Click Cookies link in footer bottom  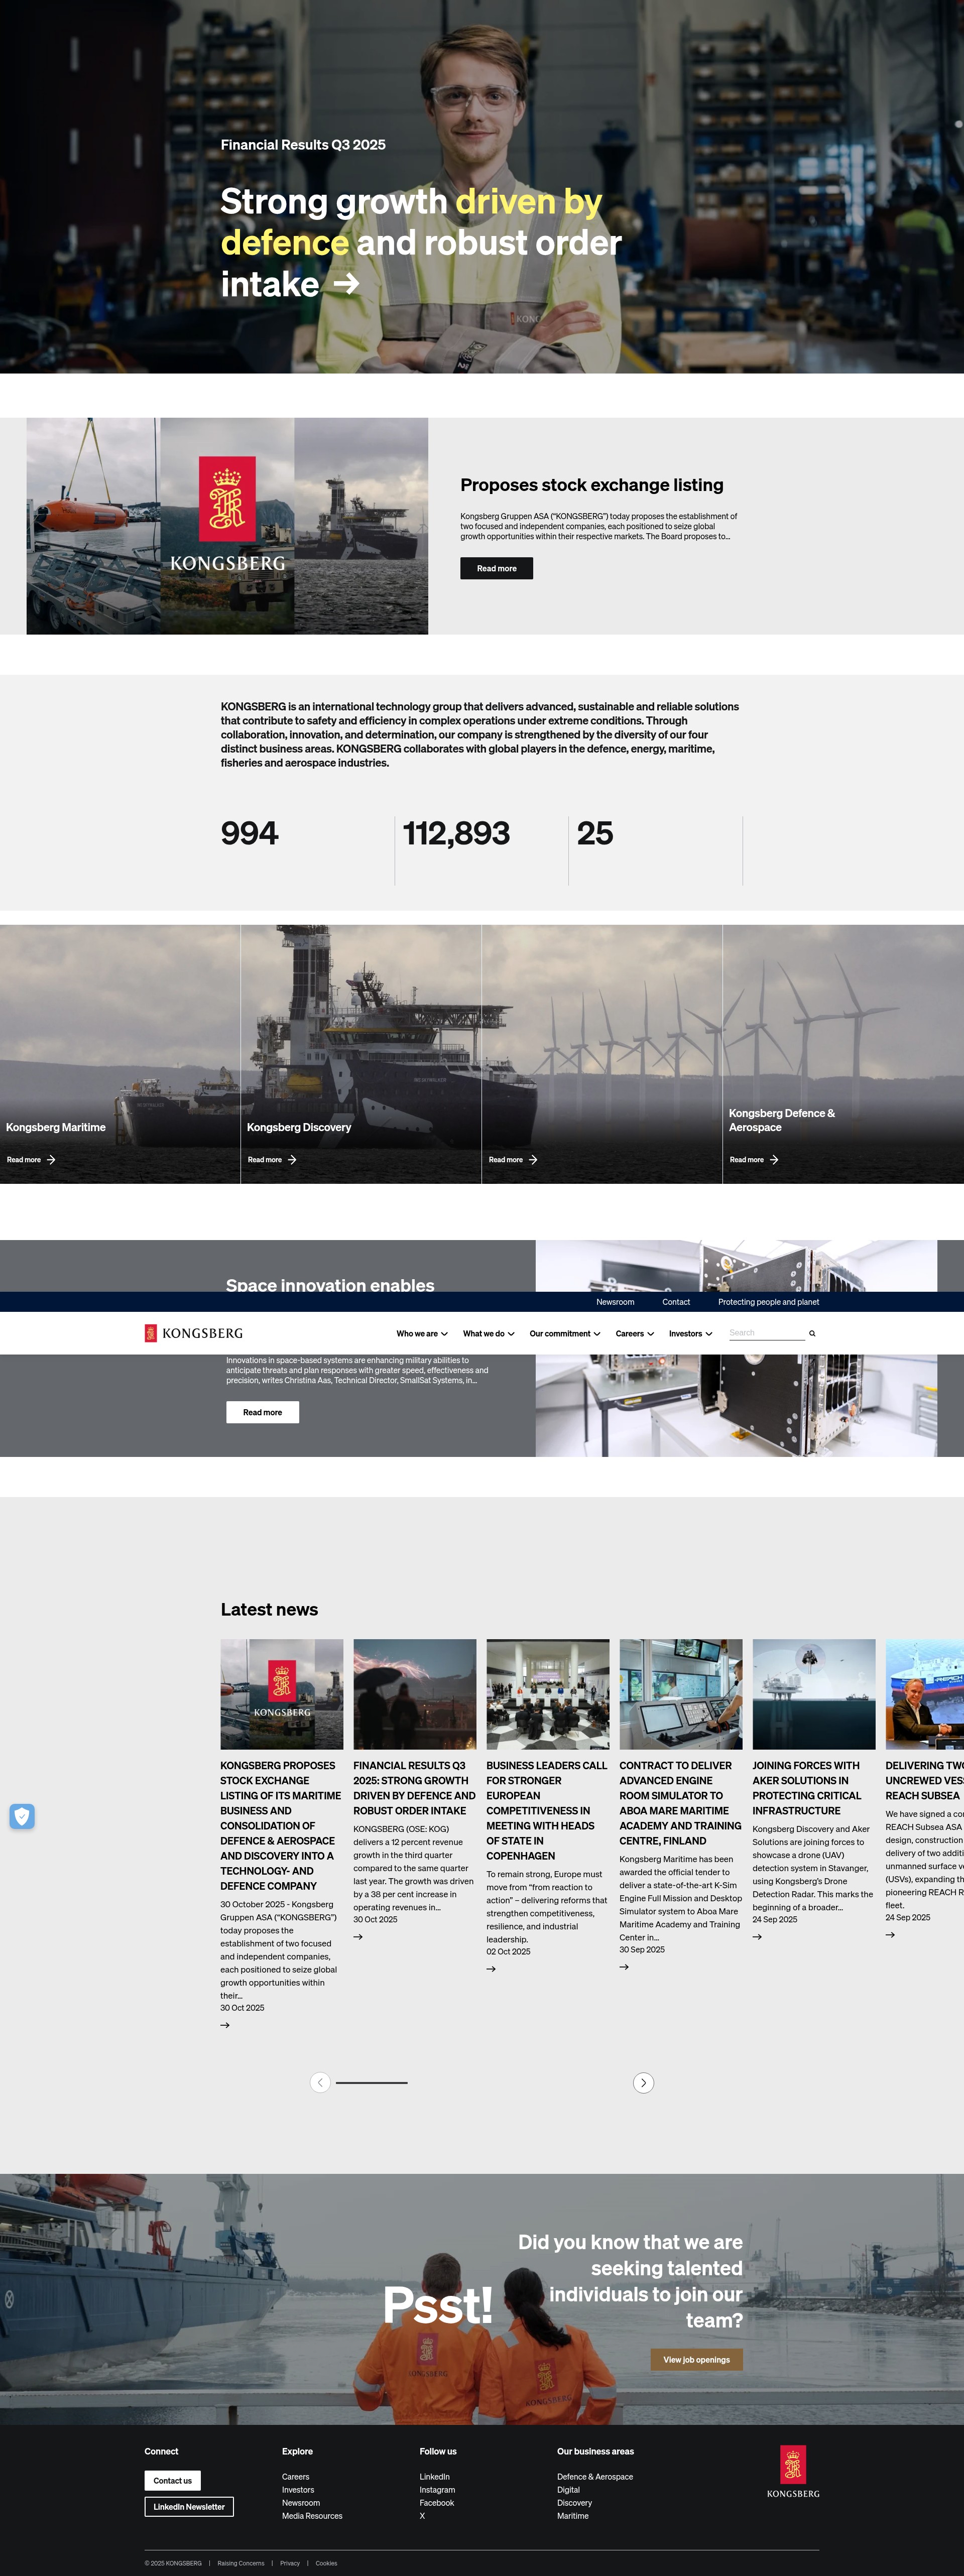pos(326,2563)
